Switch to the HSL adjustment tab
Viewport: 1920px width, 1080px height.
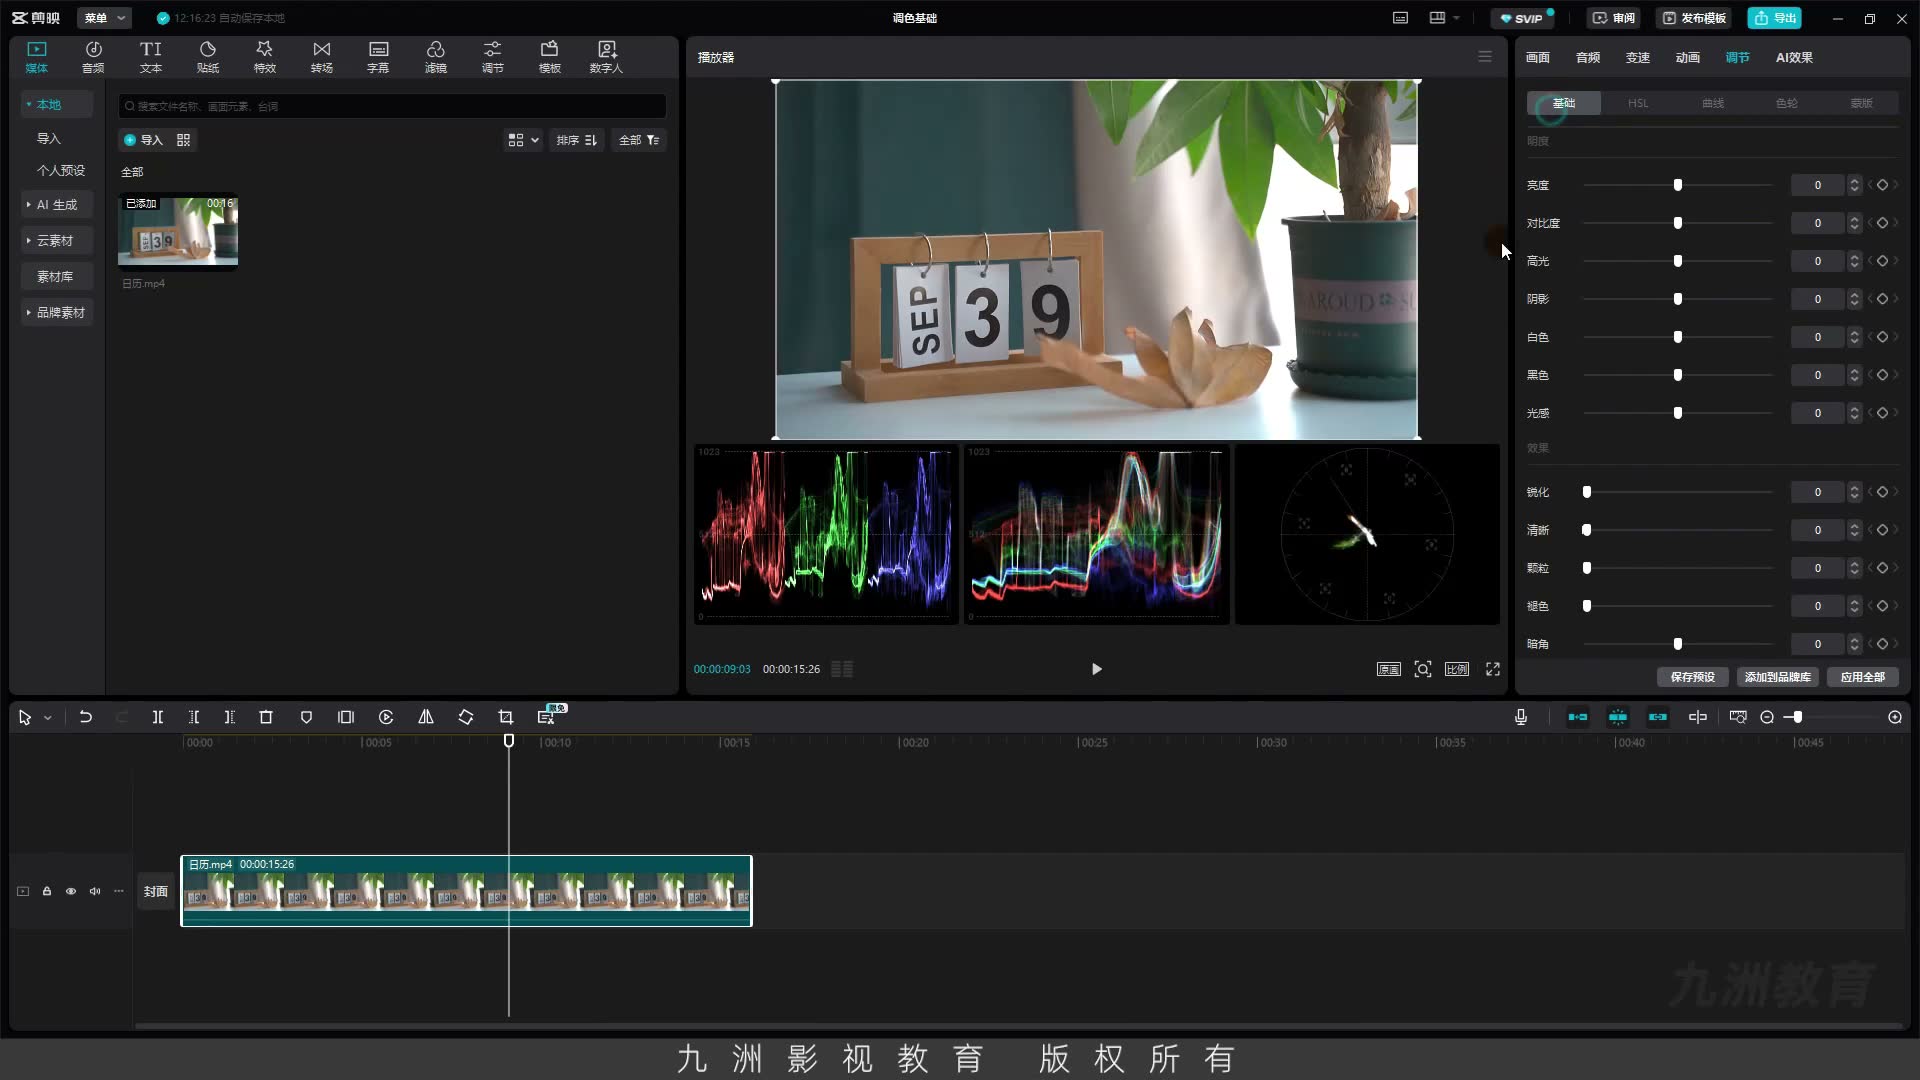(1638, 103)
